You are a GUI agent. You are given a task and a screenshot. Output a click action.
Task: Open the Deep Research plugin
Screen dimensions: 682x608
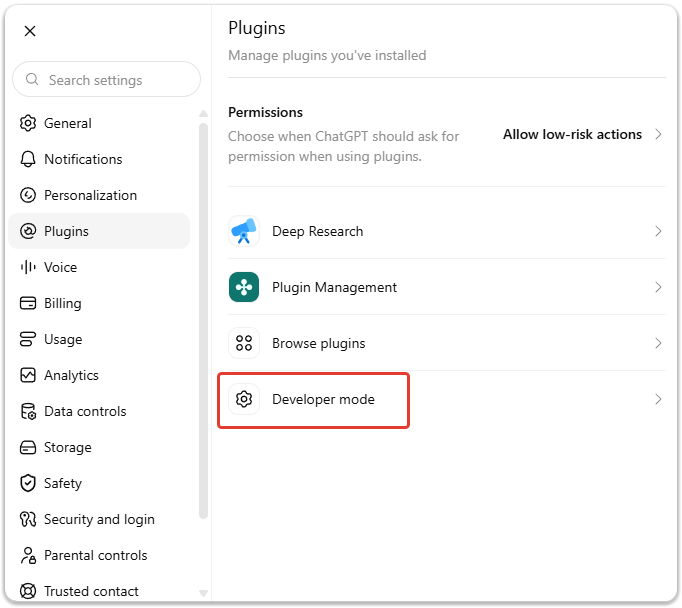click(447, 231)
